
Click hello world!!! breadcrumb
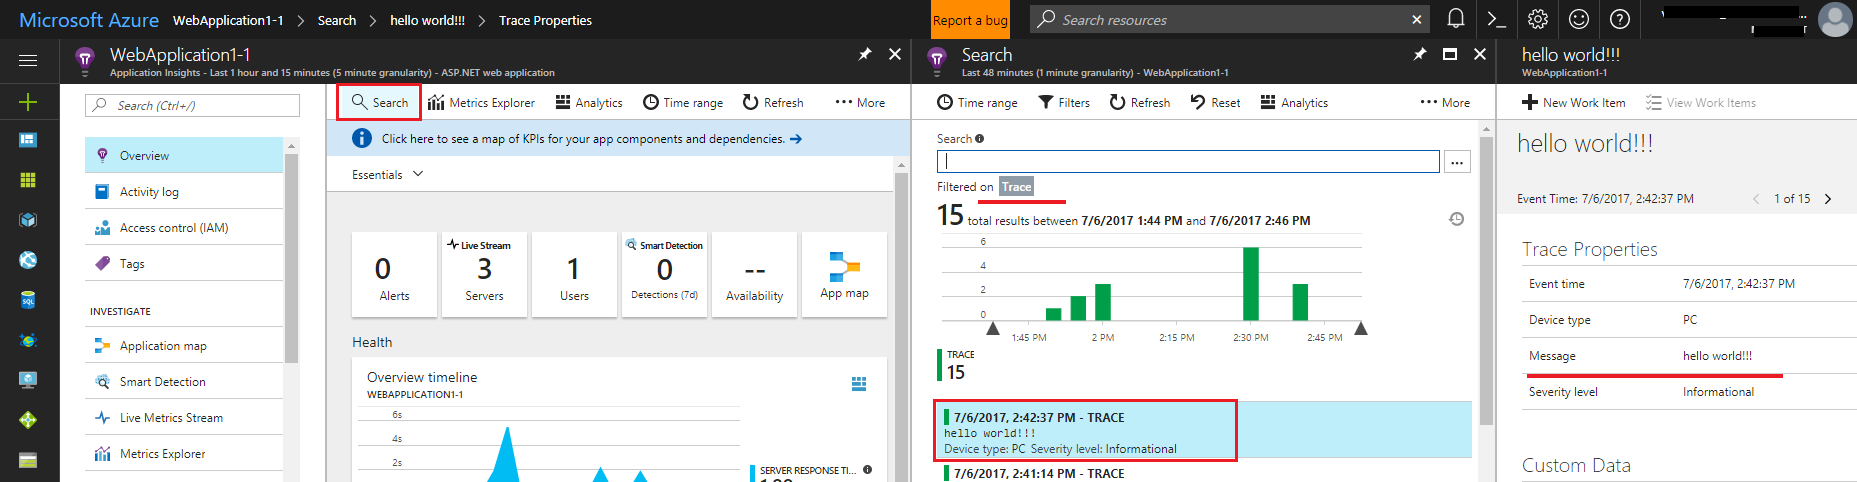tap(427, 20)
